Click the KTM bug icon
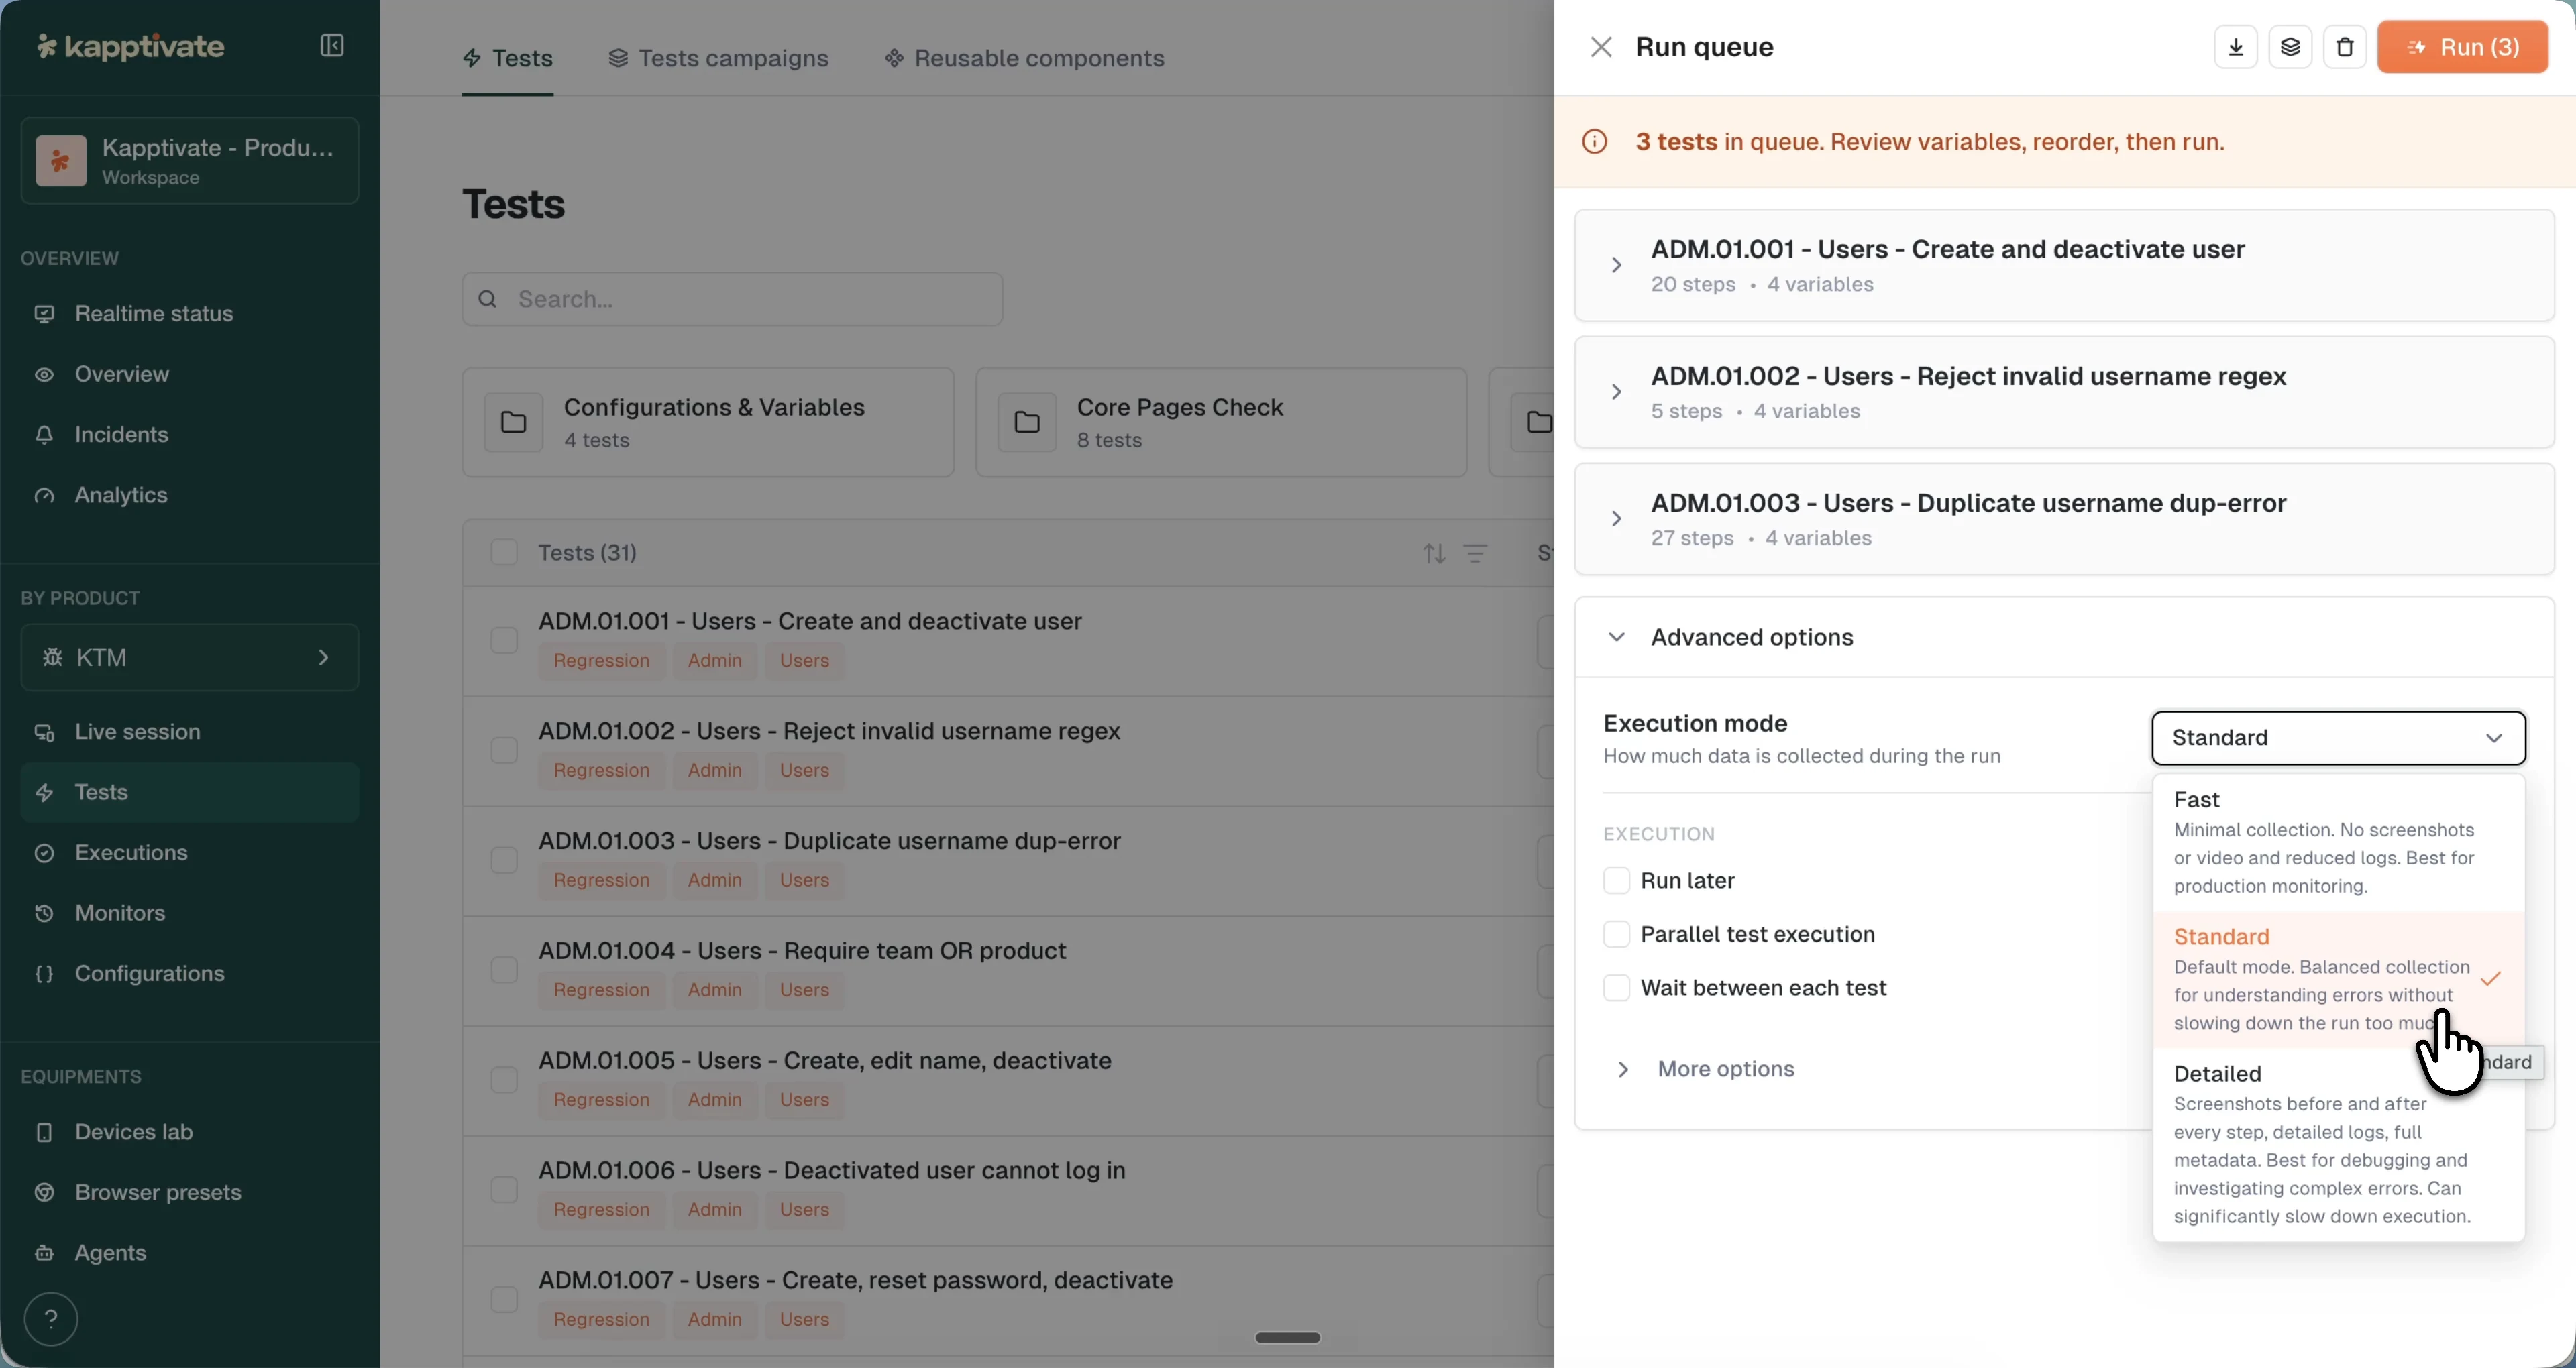 pos(53,657)
